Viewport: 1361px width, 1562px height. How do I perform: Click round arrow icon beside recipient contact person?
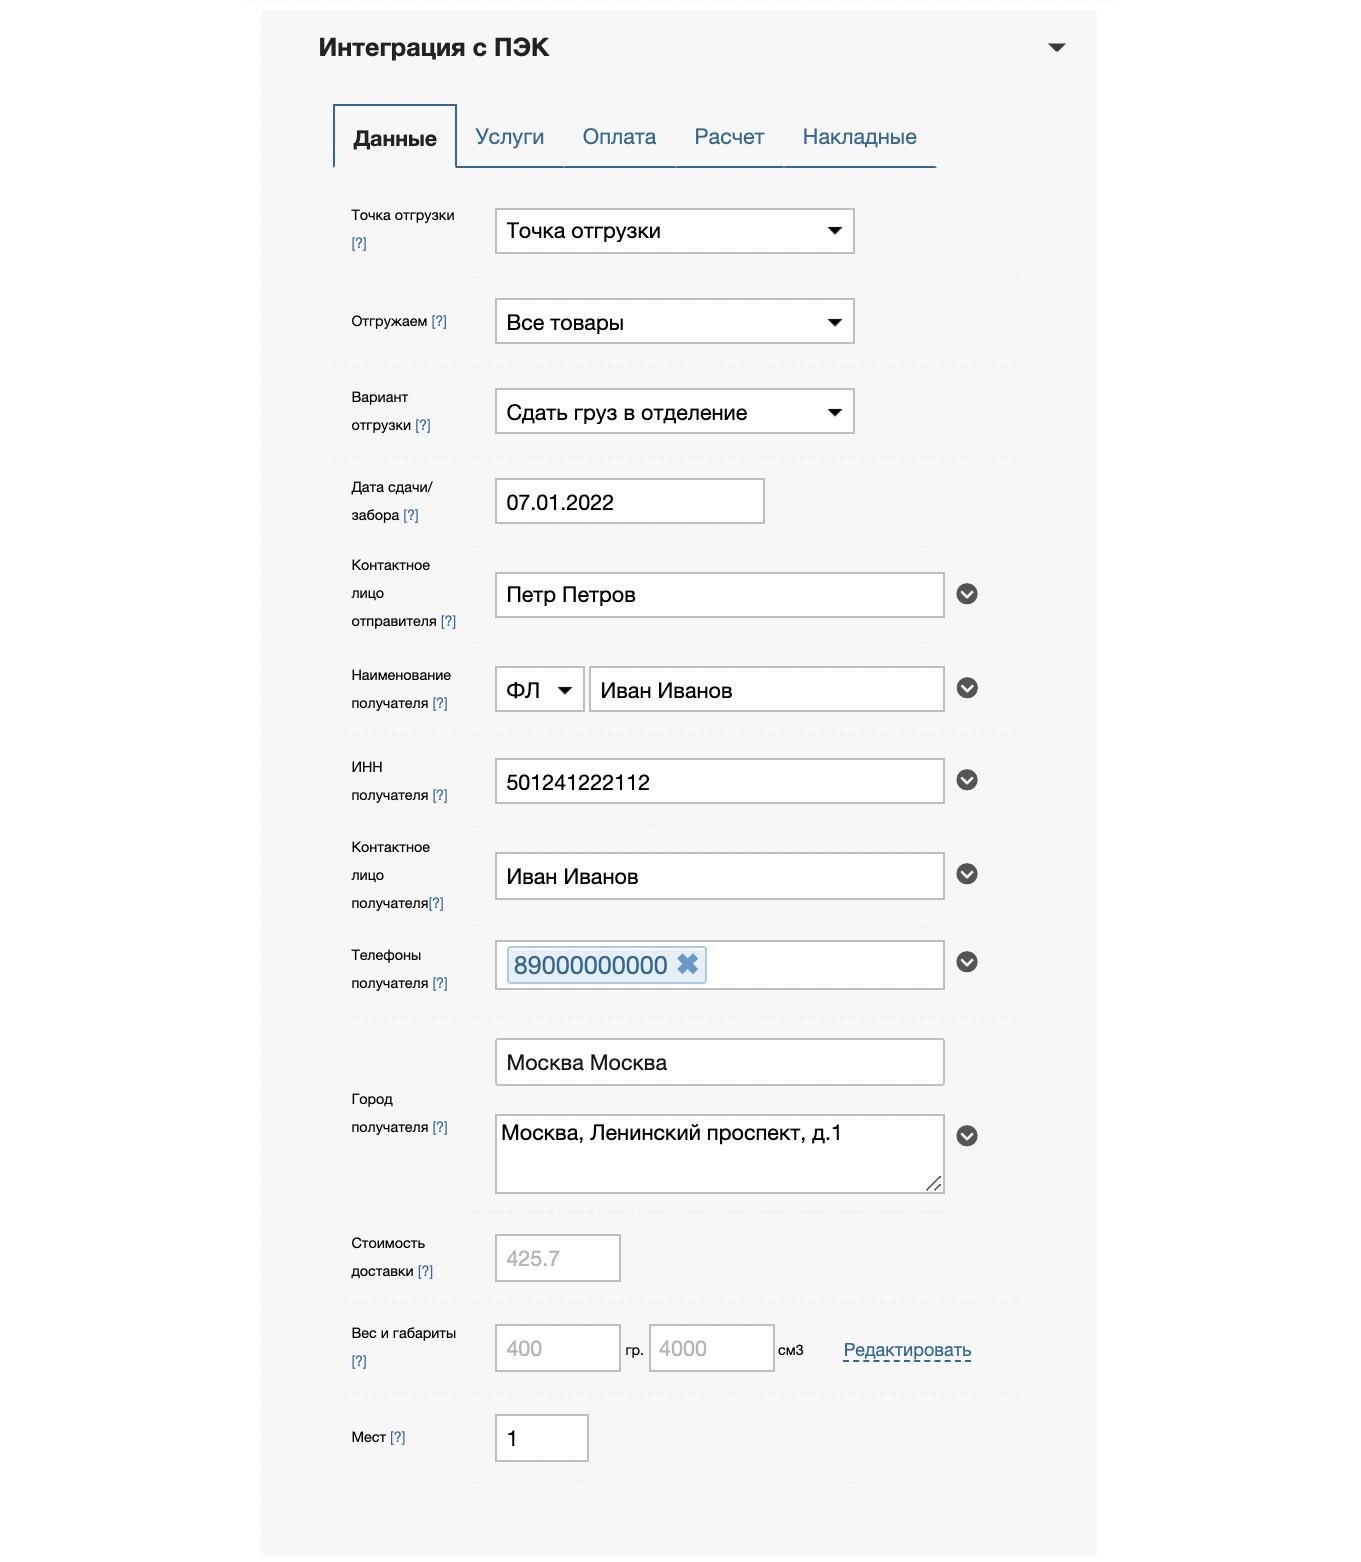966,874
